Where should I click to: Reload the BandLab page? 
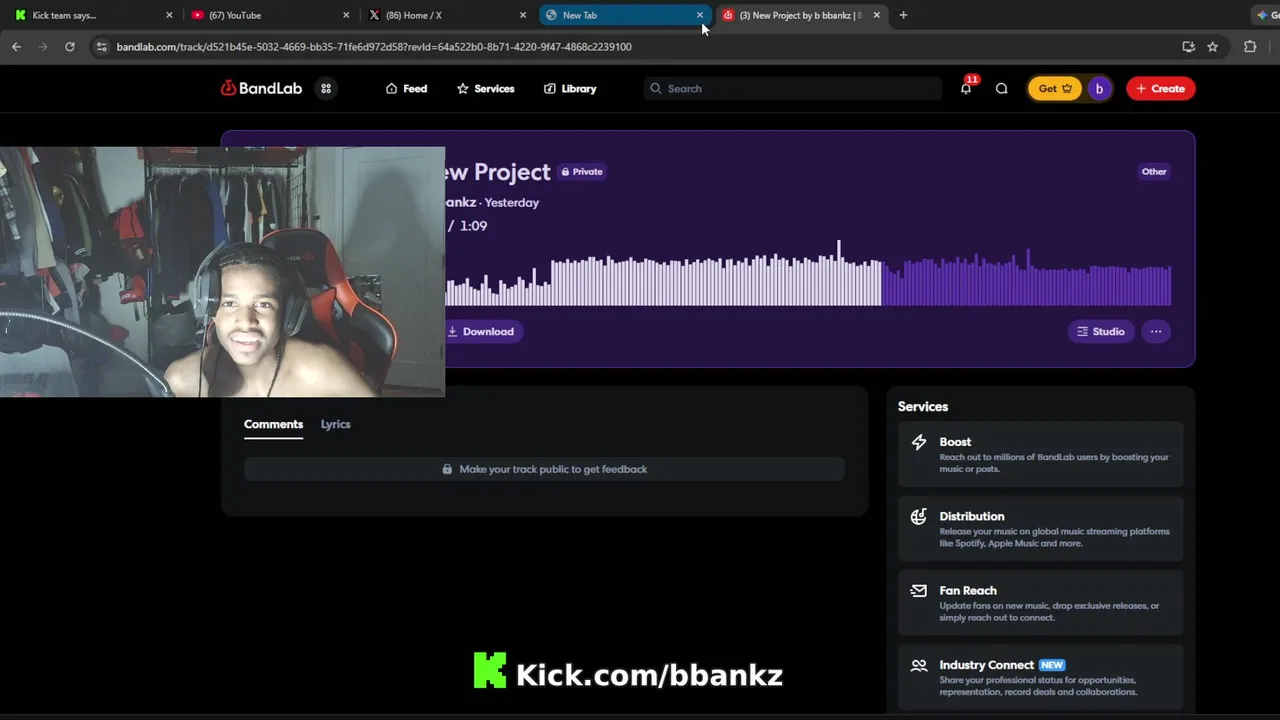point(69,46)
